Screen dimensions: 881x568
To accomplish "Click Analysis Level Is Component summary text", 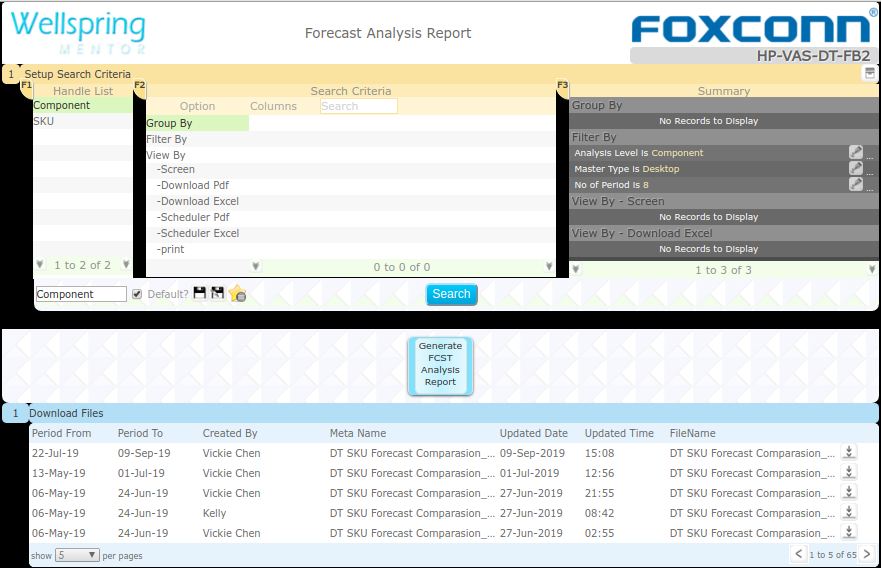I will [638, 153].
